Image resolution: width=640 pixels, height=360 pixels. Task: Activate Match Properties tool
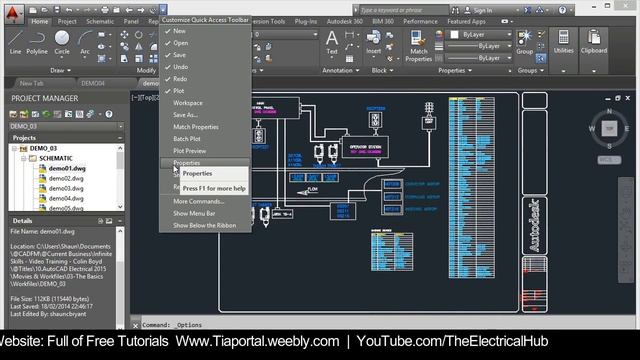tap(418, 46)
